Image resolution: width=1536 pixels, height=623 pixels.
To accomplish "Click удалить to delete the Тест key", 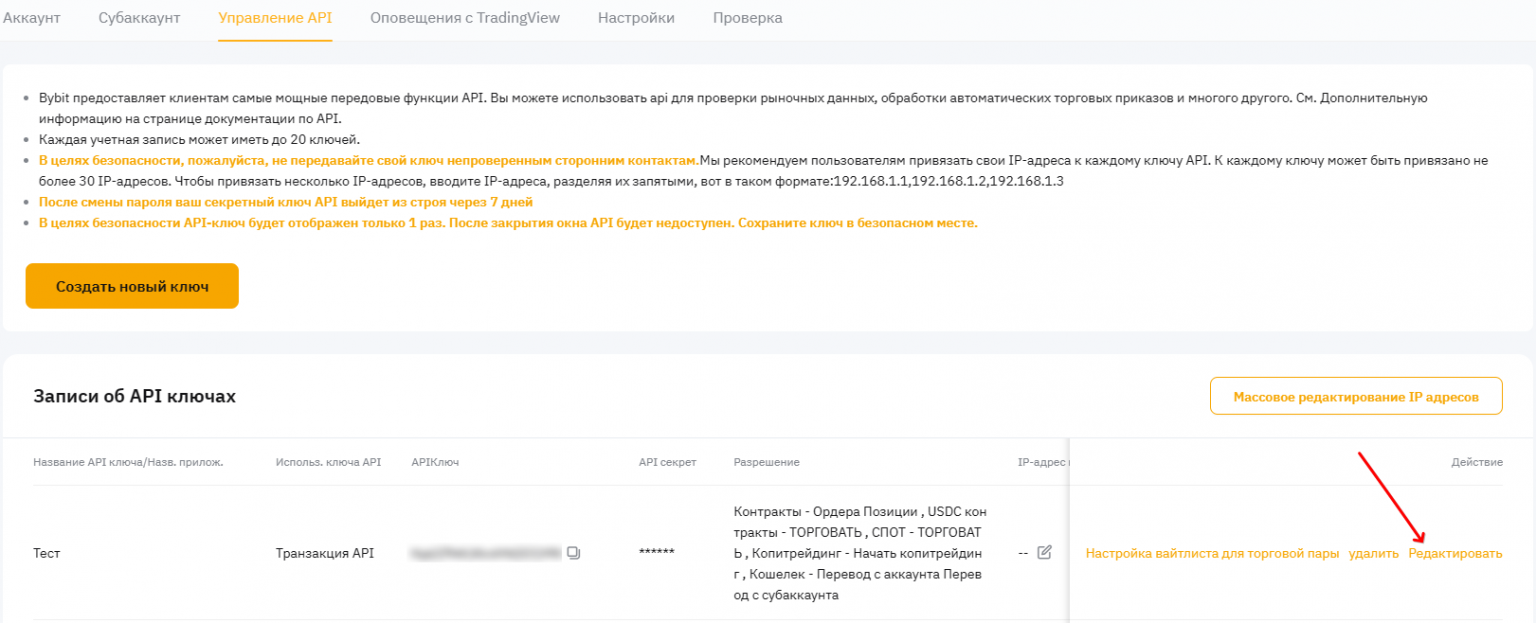I will coord(1373,553).
